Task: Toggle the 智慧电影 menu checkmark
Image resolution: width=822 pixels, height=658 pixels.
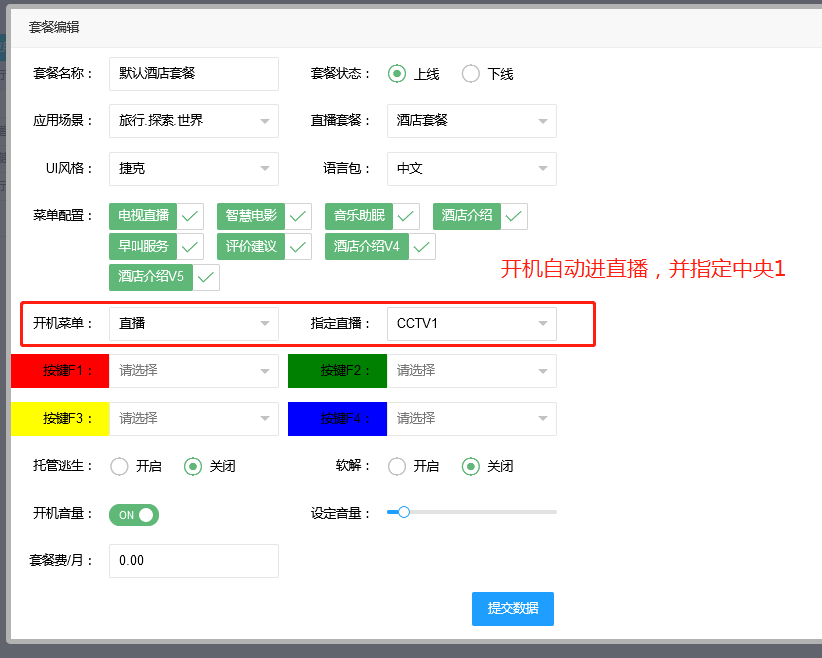Action: [298, 216]
